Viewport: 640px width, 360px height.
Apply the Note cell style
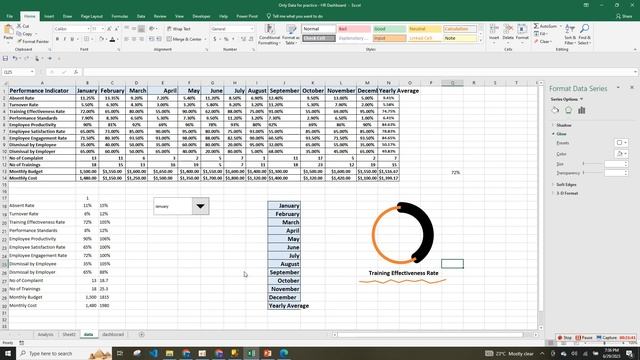(460, 38)
